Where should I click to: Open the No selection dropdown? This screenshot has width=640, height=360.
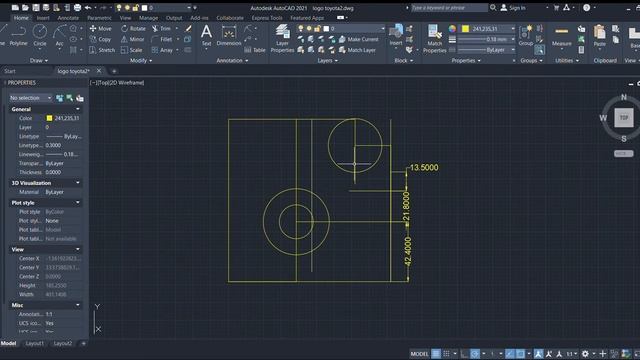pos(31,98)
